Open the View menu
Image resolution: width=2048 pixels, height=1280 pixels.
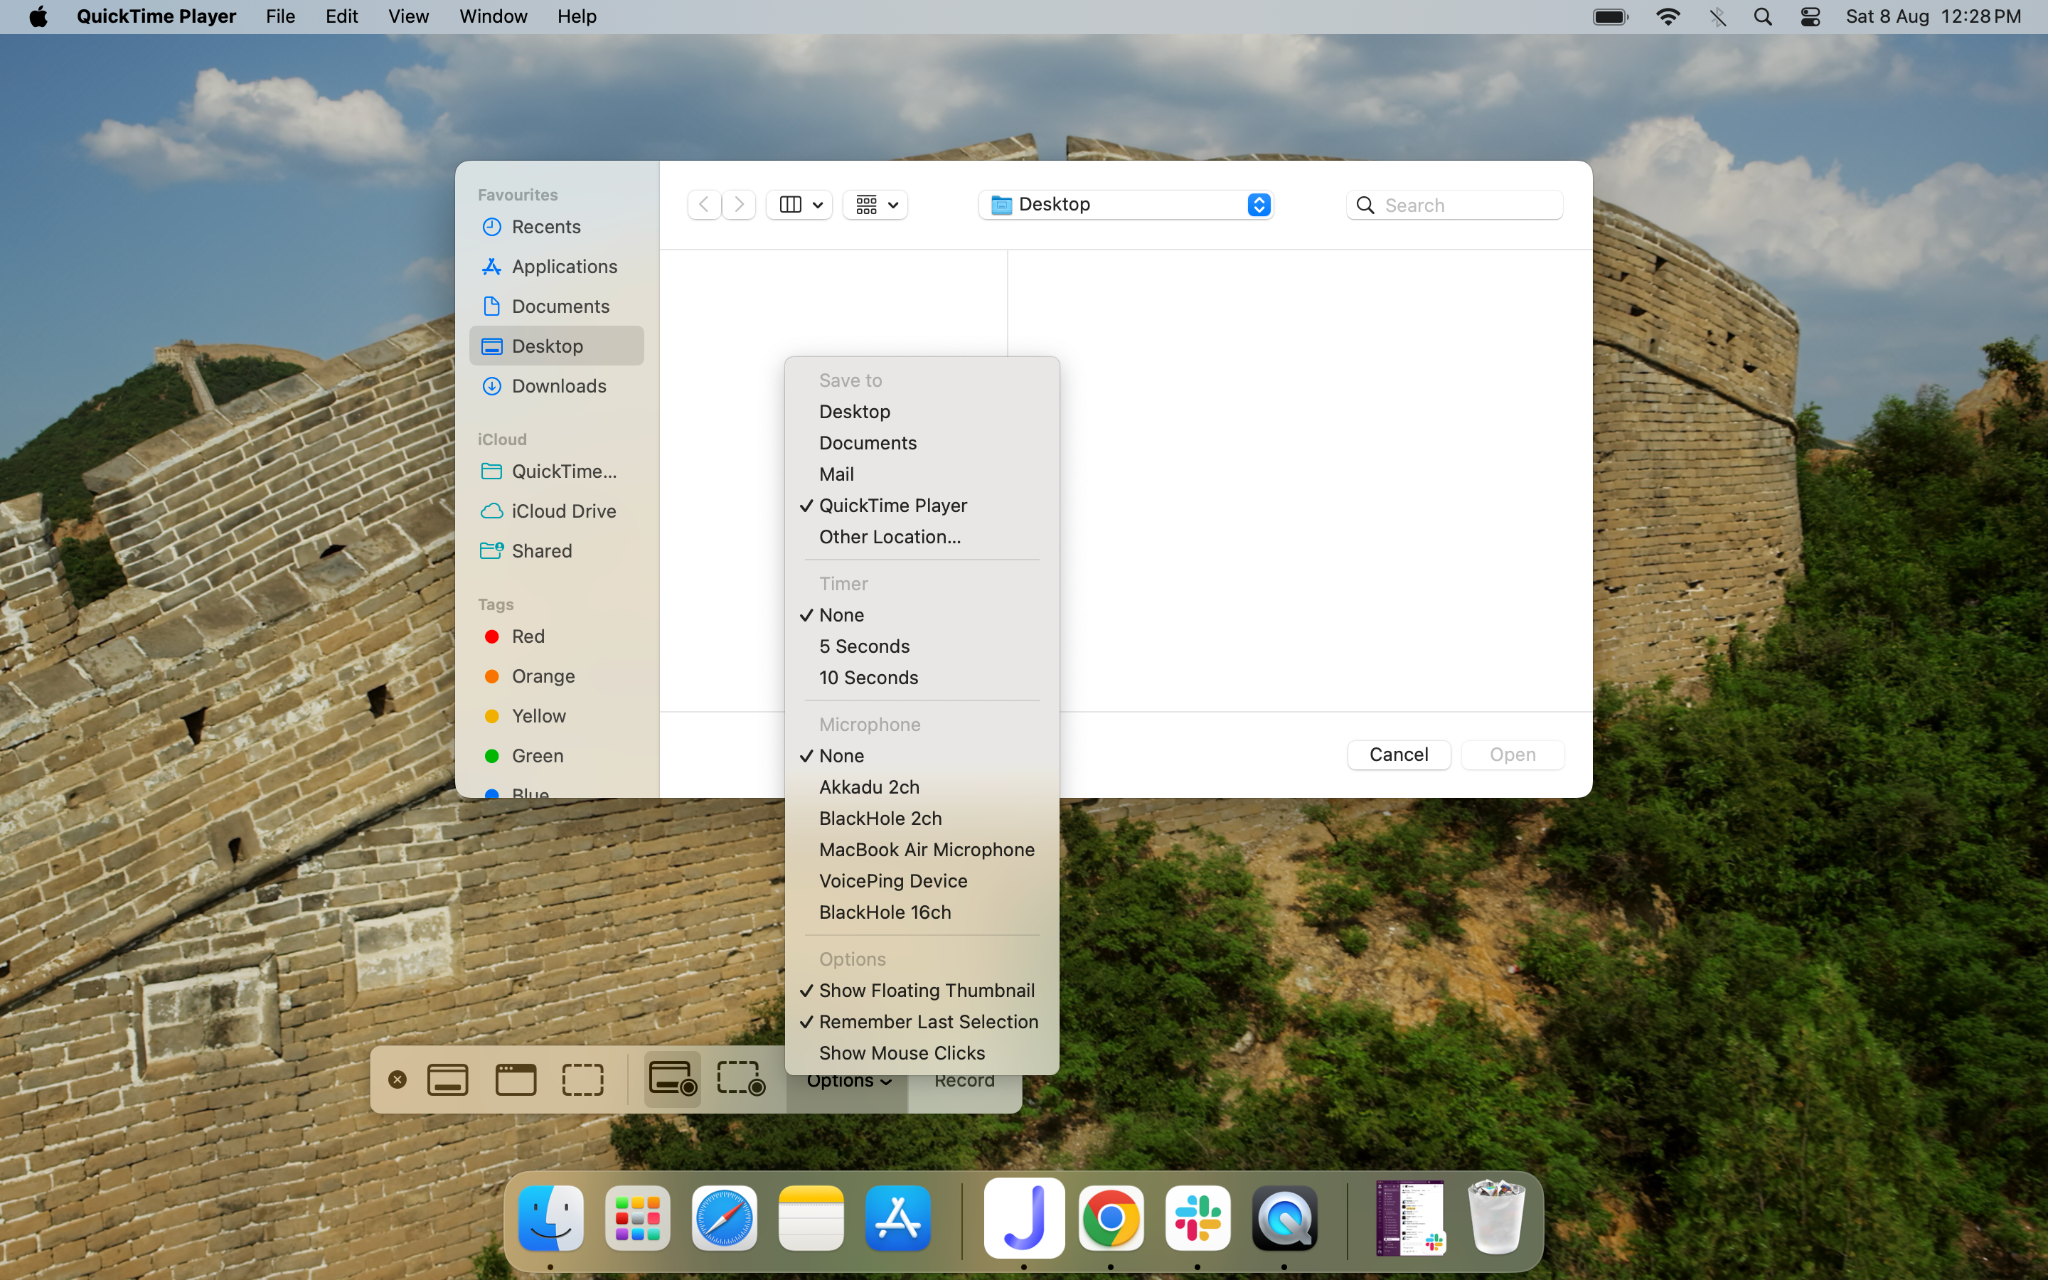click(x=408, y=17)
